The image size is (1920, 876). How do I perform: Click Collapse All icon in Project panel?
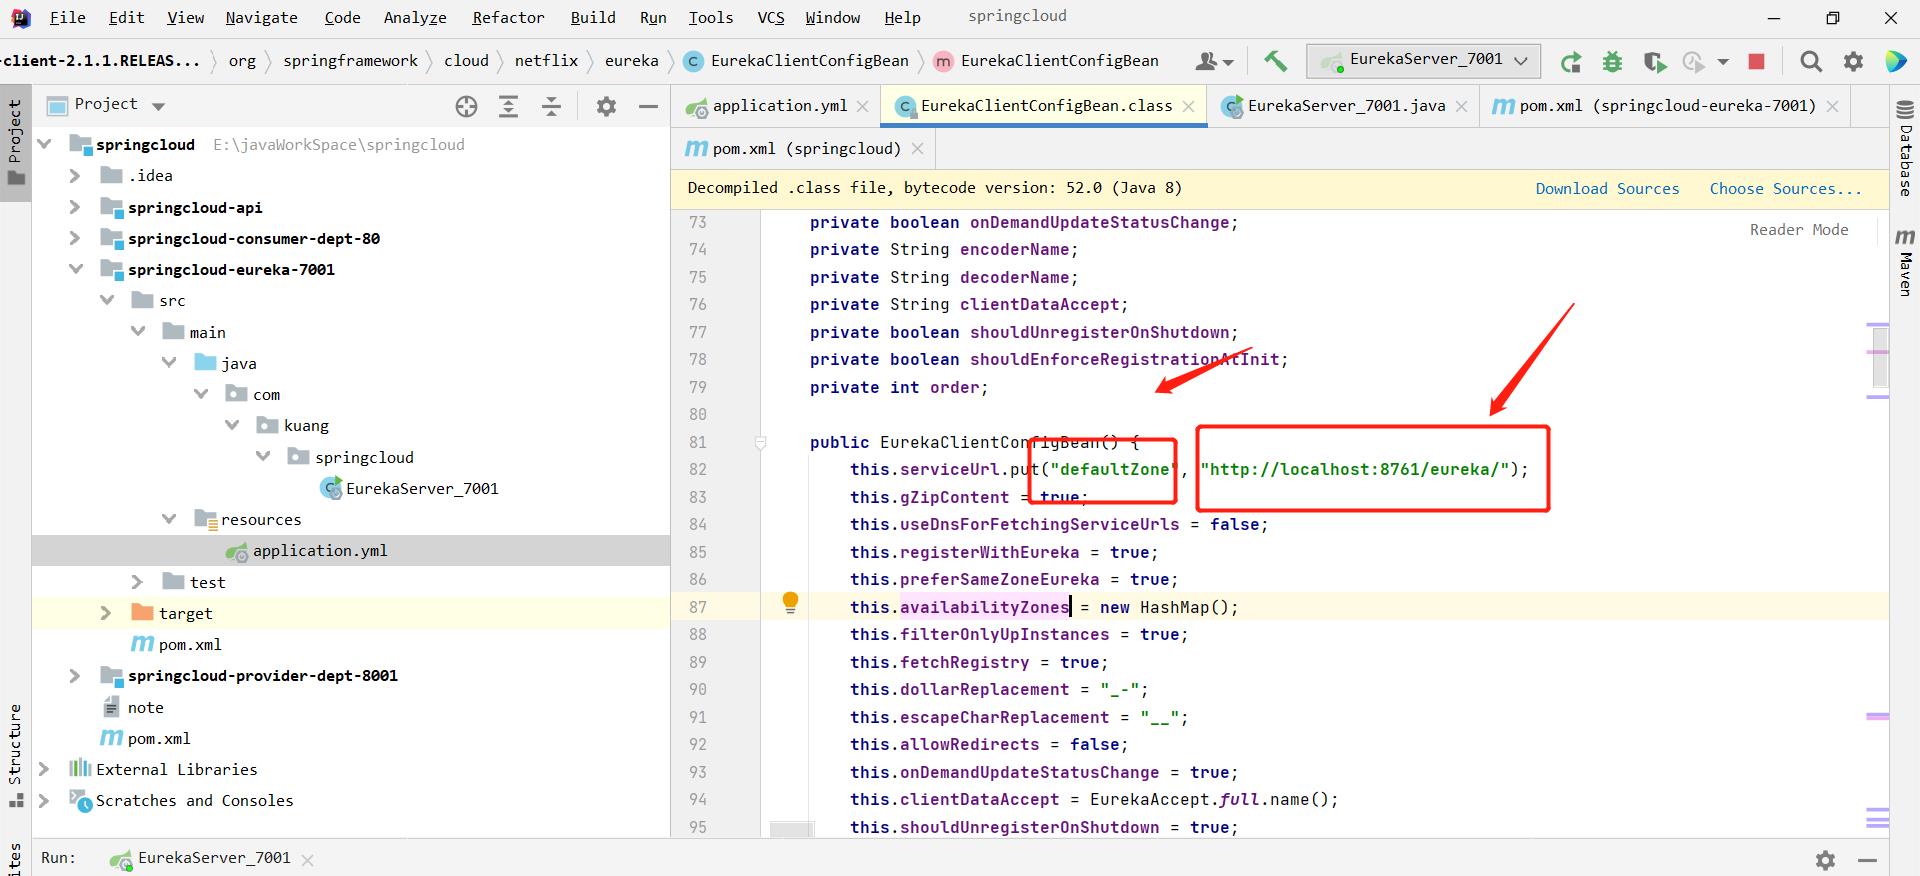(x=551, y=106)
